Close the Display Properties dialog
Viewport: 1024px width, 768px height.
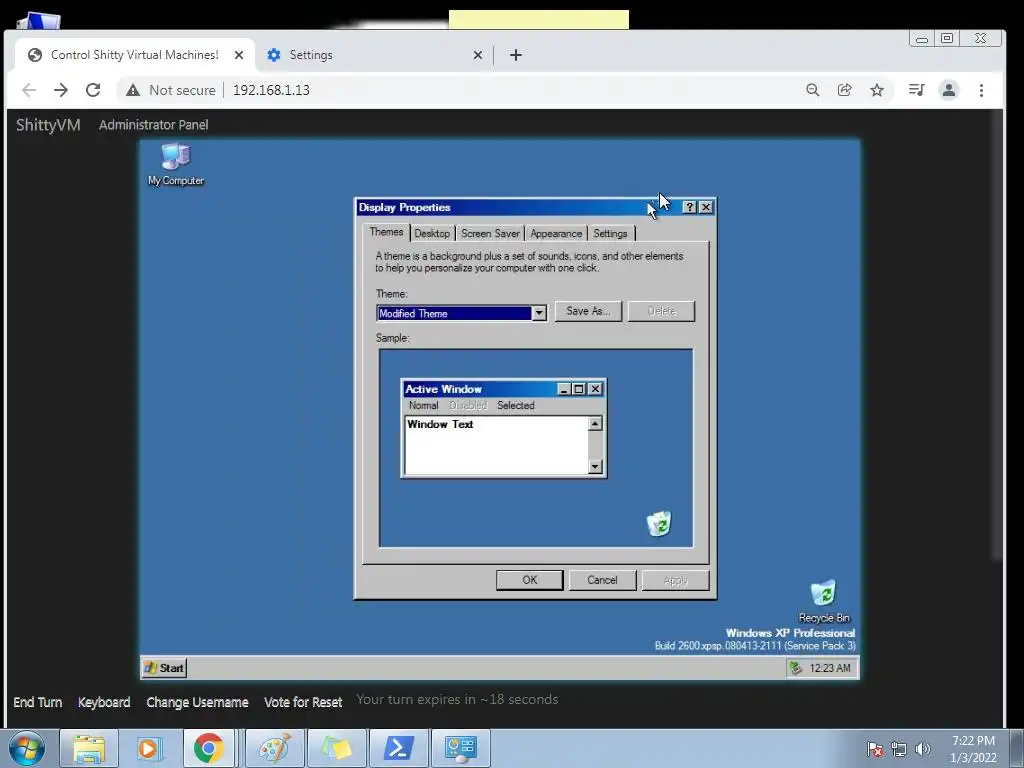706,207
